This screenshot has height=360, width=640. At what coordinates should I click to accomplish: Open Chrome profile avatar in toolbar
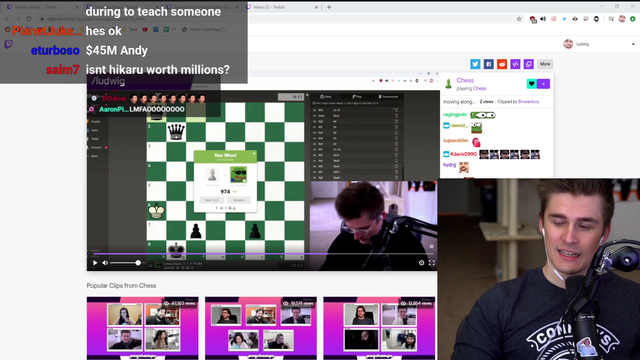pyautogui.click(x=622, y=19)
